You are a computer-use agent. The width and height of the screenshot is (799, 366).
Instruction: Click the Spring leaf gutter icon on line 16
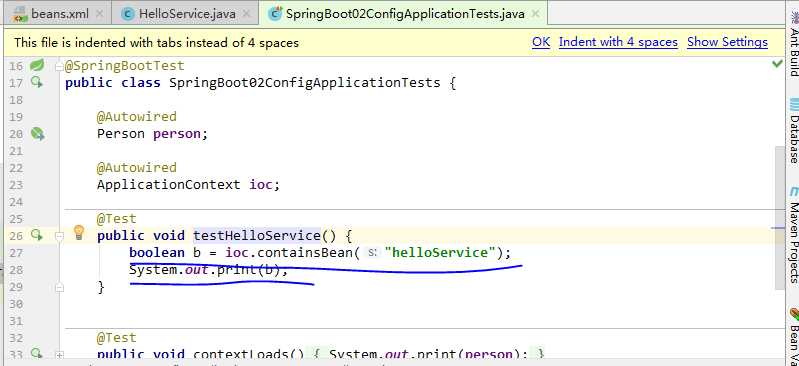[37, 65]
